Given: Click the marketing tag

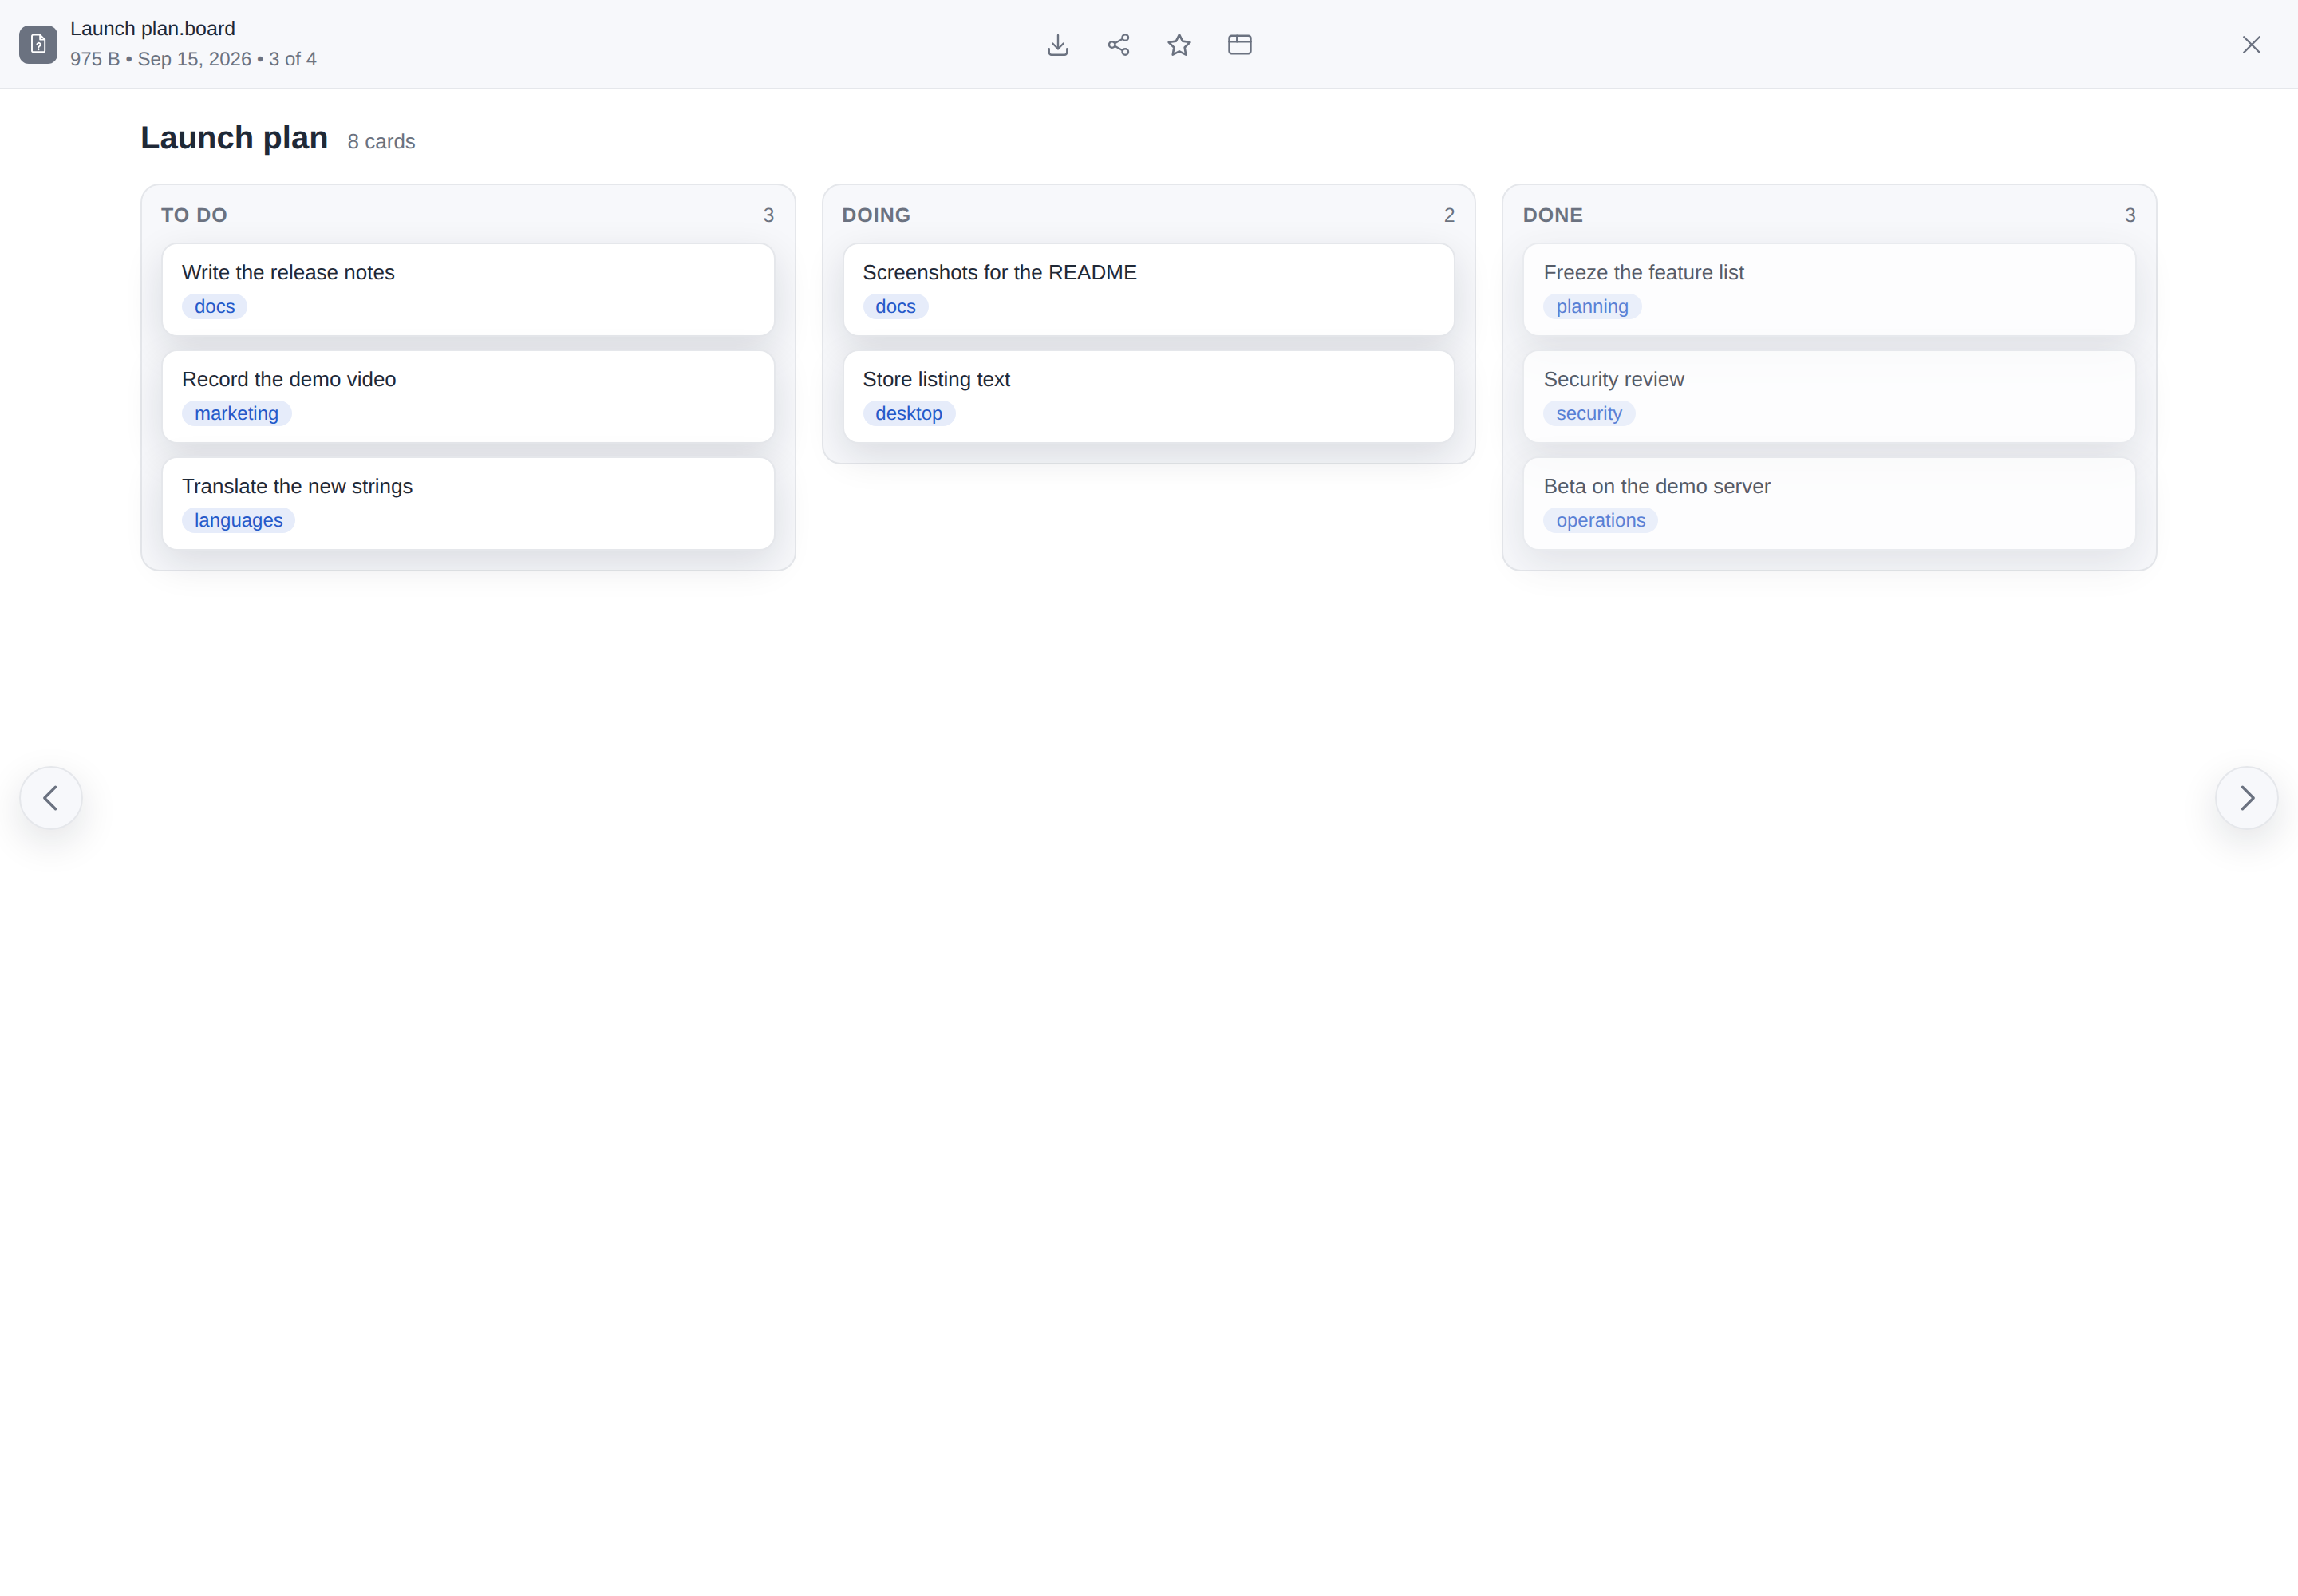Looking at the screenshot, I should tap(236, 414).
